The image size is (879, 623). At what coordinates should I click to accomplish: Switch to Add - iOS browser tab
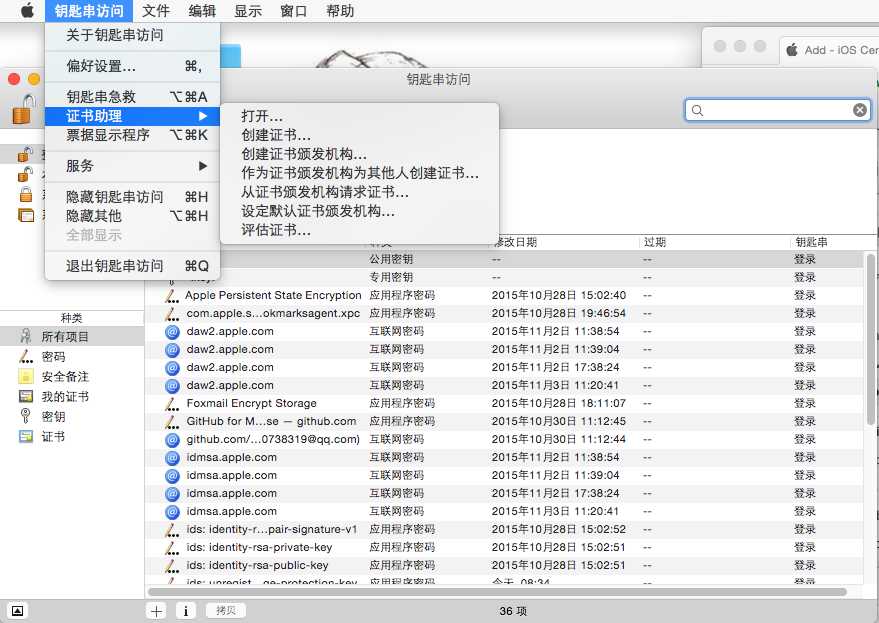click(x=830, y=50)
